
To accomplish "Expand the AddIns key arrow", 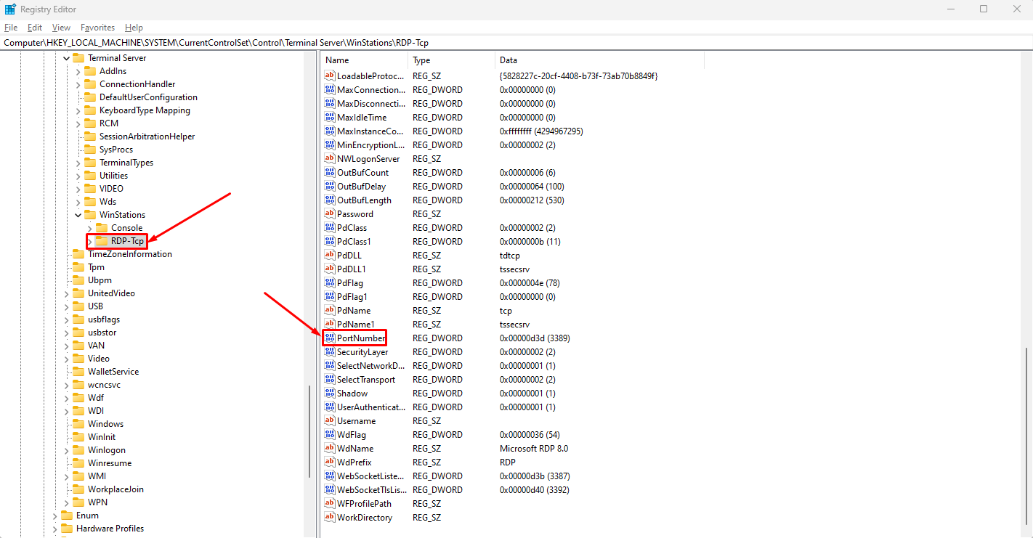I will [x=78, y=72].
